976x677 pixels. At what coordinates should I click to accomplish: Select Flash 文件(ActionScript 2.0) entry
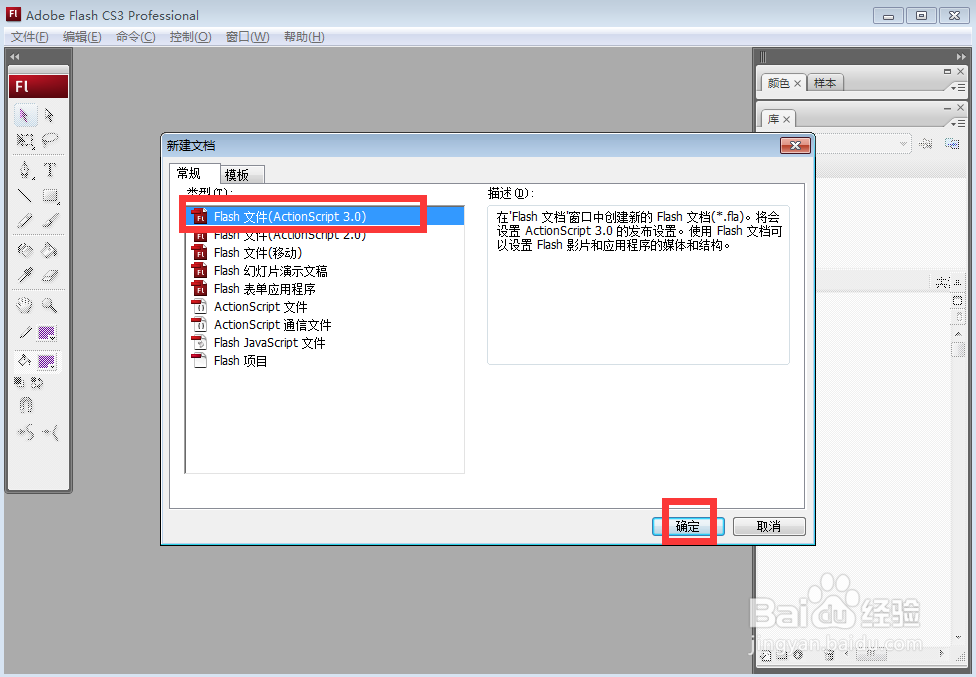pos(325,235)
